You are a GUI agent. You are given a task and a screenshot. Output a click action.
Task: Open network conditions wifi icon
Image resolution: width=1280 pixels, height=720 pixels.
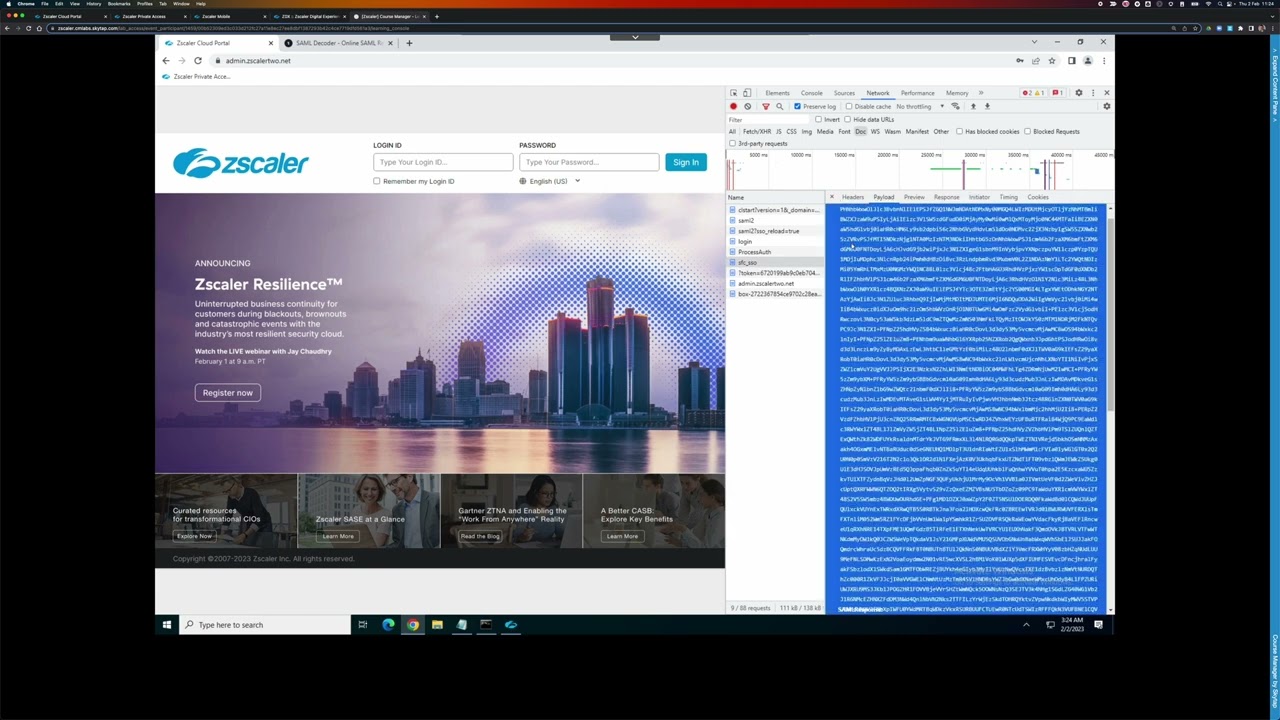click(955, 106)
